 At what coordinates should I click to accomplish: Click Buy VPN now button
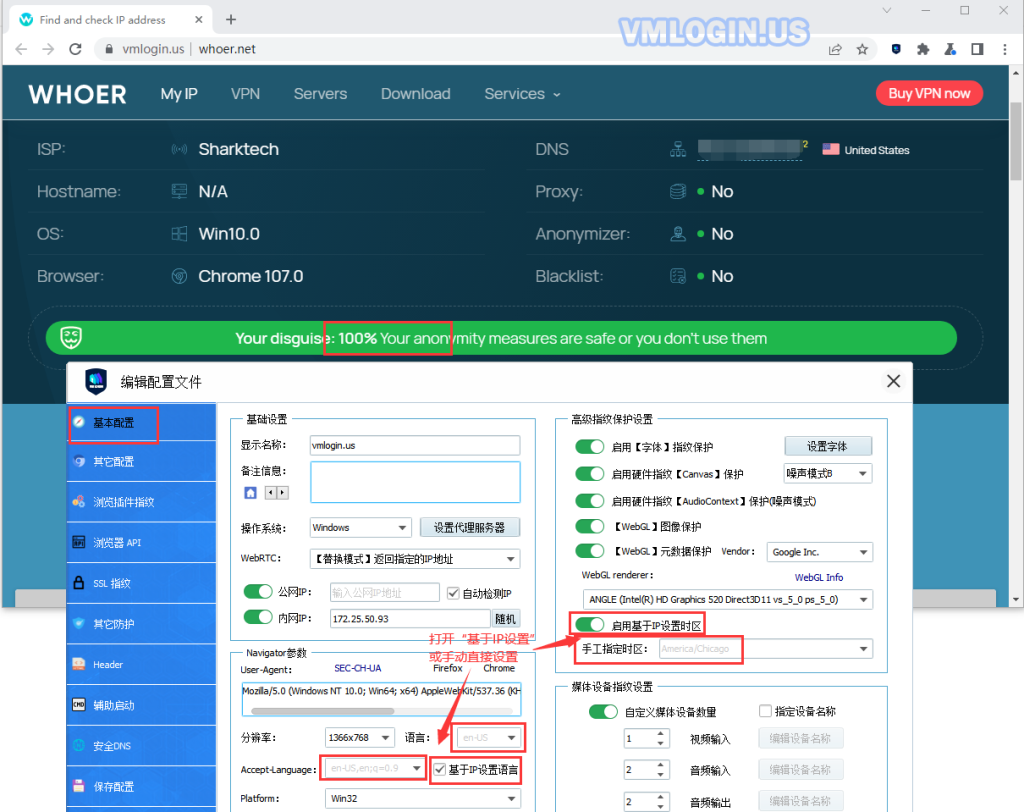coord(929,93)
